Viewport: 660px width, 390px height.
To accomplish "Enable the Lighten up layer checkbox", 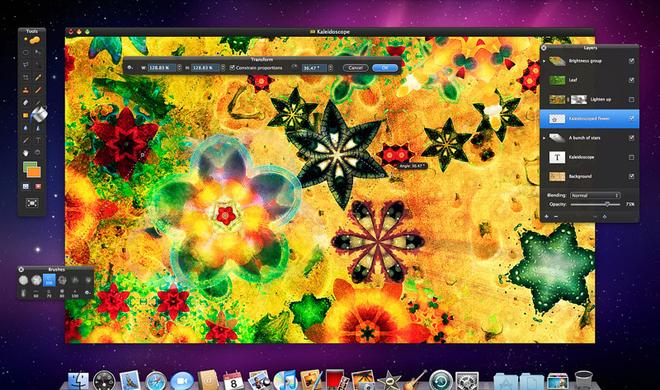I will [x=631, y=99].
